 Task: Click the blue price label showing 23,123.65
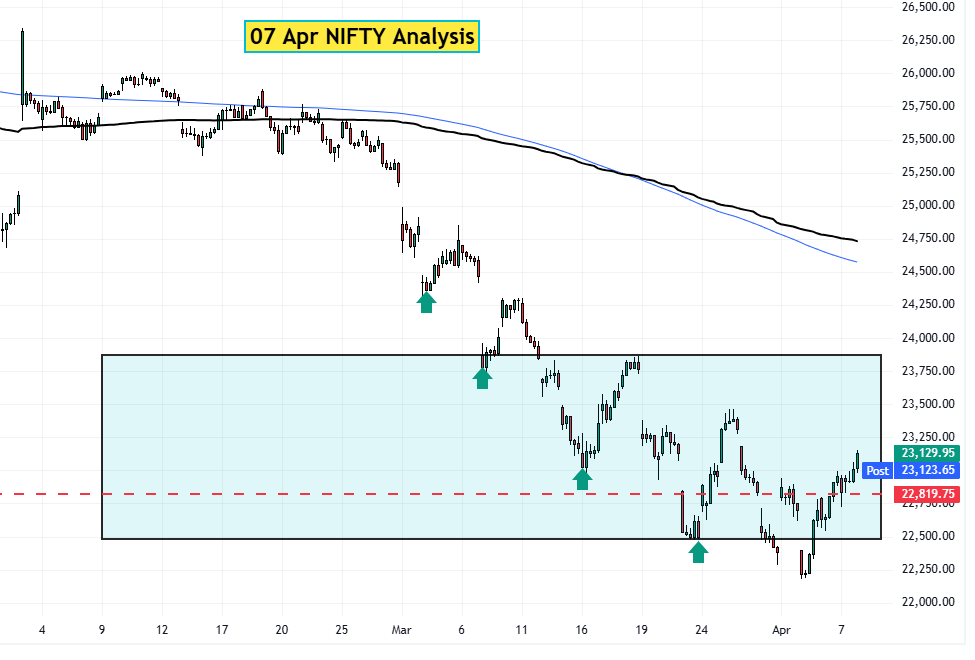(925, 471)
